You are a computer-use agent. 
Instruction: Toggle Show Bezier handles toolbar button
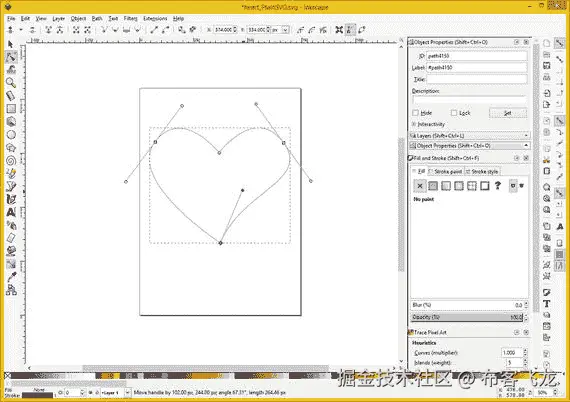tap(350, 30)
